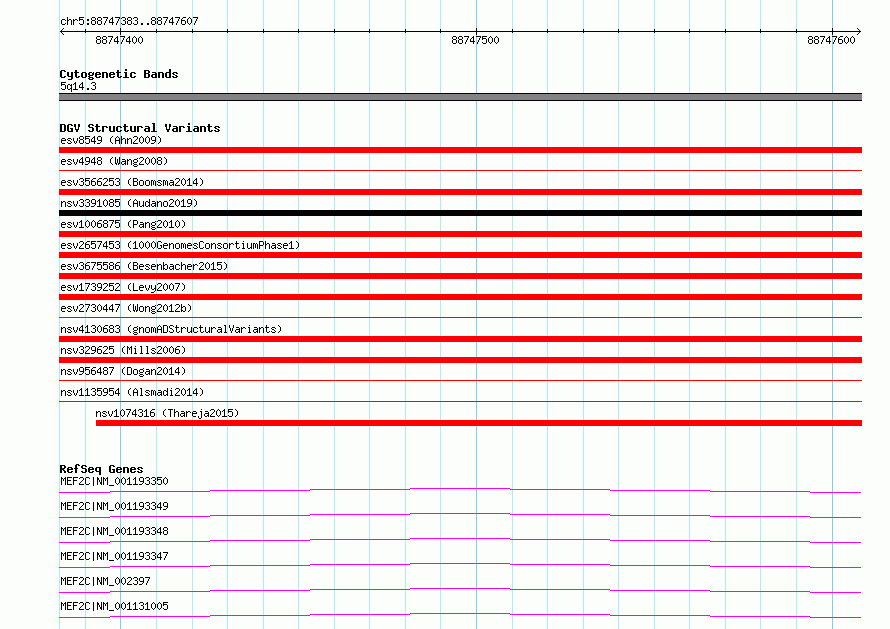Select variant esv3566253 (Boomsma2014) label
890x629 pixels.
pos(132,182)
